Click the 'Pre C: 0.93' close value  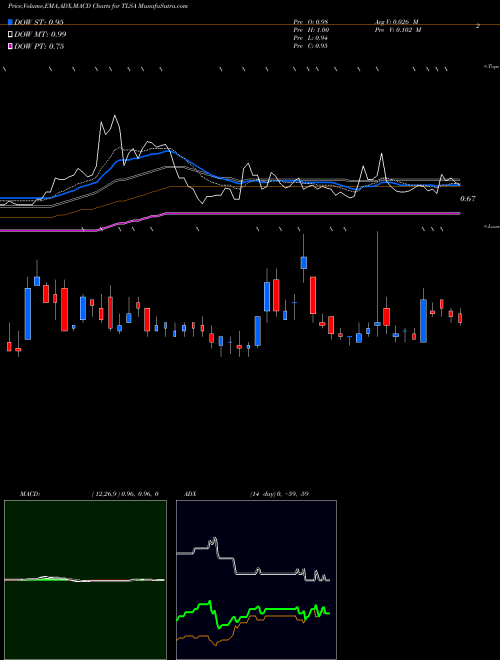(310, 46)
